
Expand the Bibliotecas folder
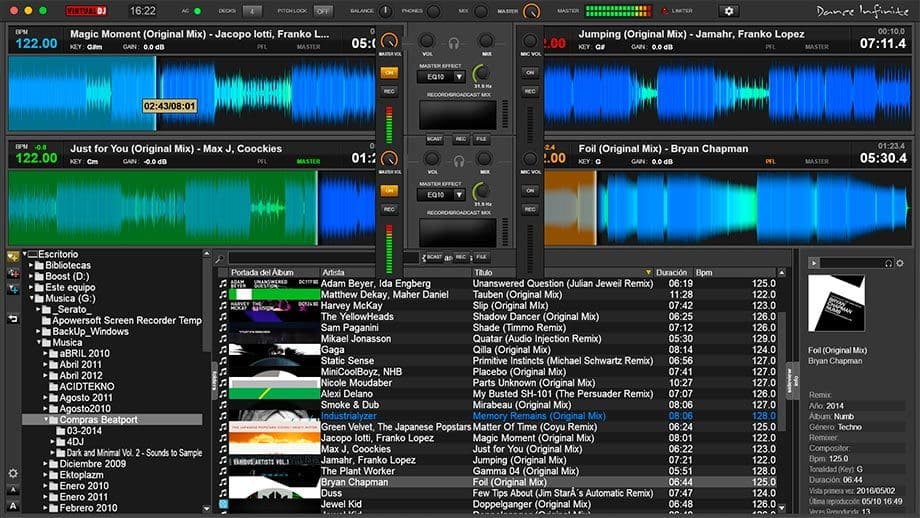[x=31, y=265]
